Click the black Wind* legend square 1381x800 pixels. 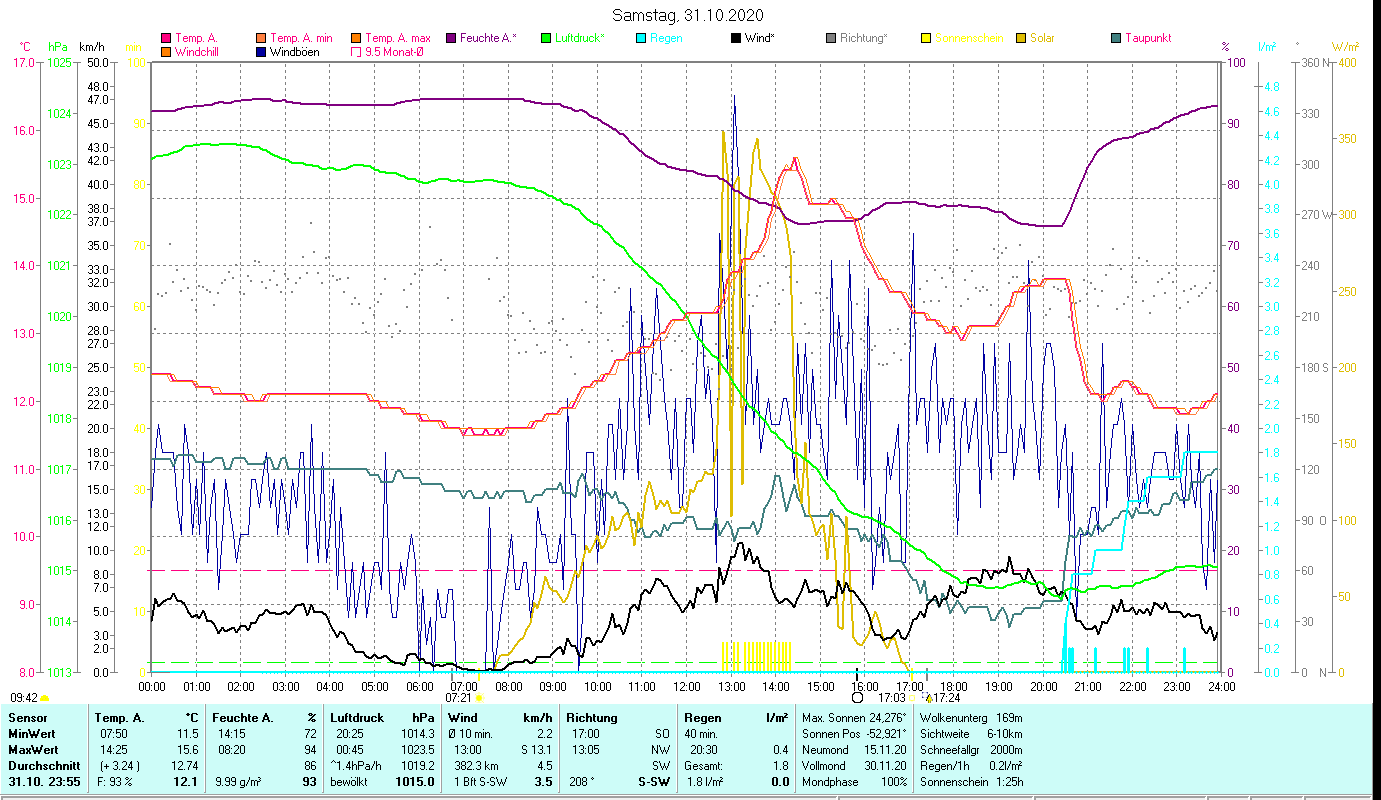pyautogui.click(x=736, y=38)
